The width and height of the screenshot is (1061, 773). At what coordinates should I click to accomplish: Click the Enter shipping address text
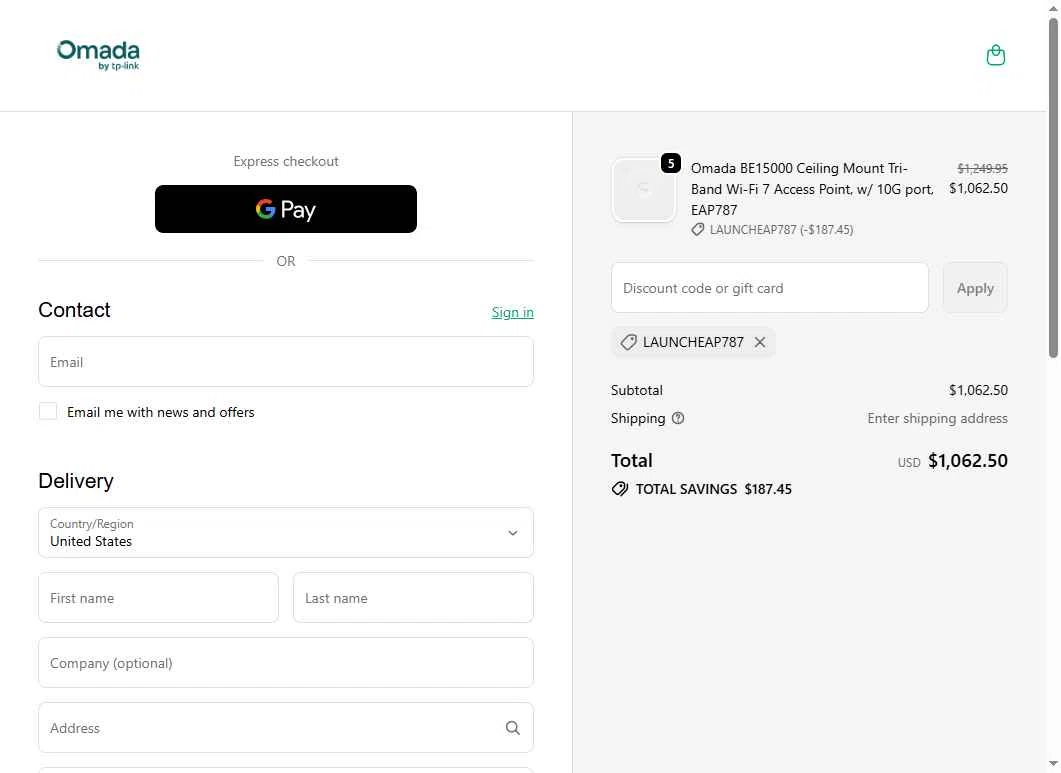(x=937, y=418)
